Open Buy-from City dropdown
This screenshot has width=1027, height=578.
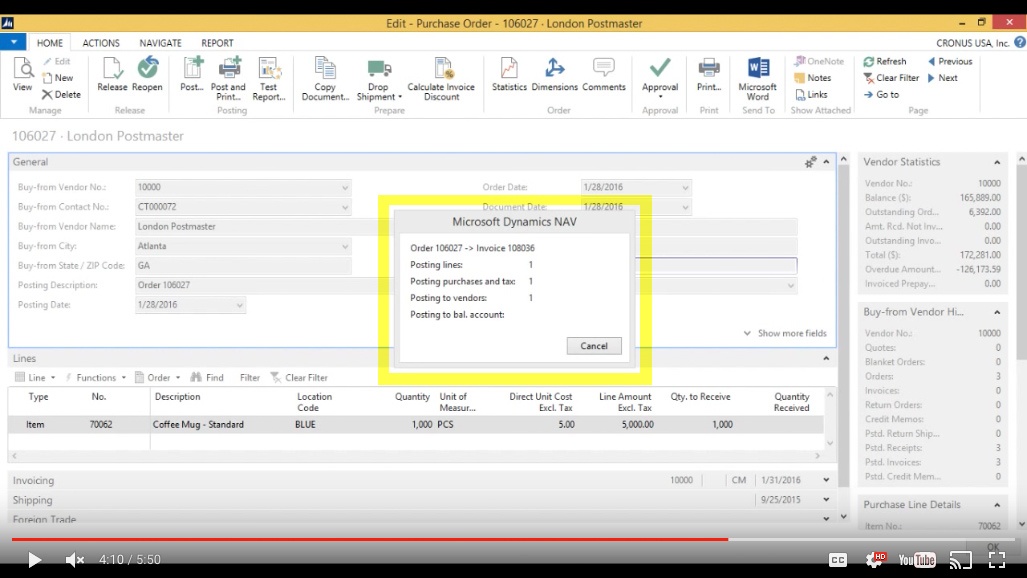tap(345, 246)
